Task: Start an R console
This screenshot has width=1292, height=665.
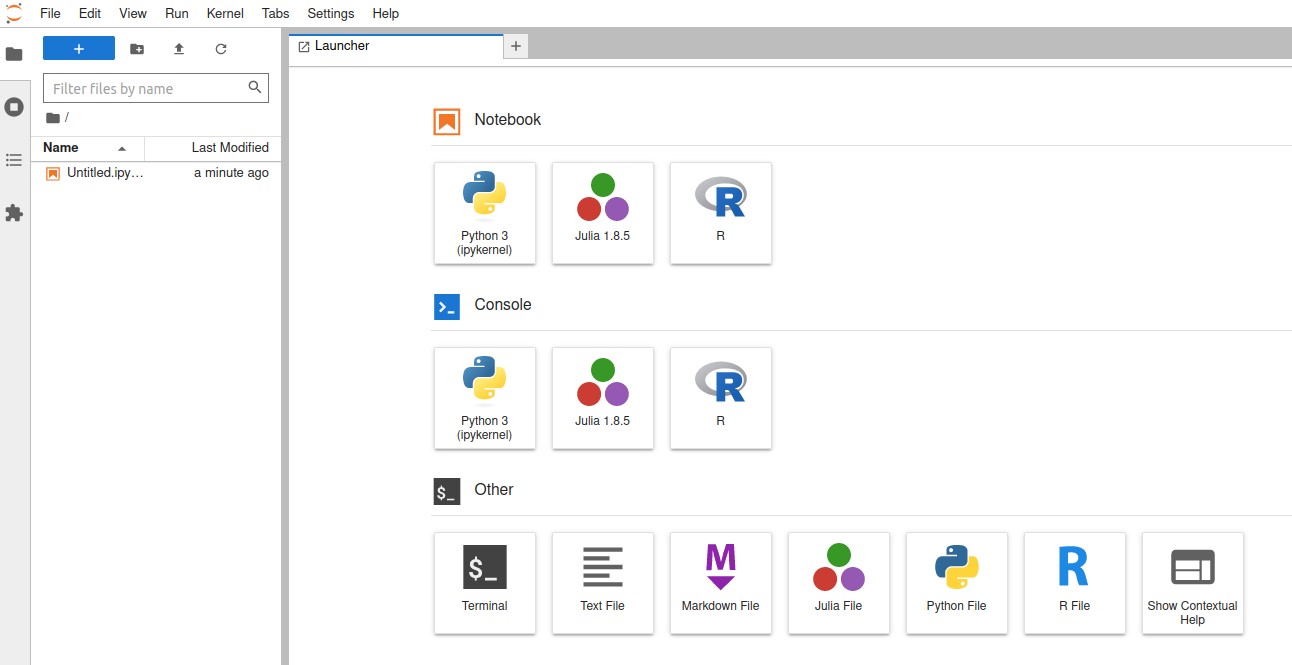Action: click(x=721, y=398)
